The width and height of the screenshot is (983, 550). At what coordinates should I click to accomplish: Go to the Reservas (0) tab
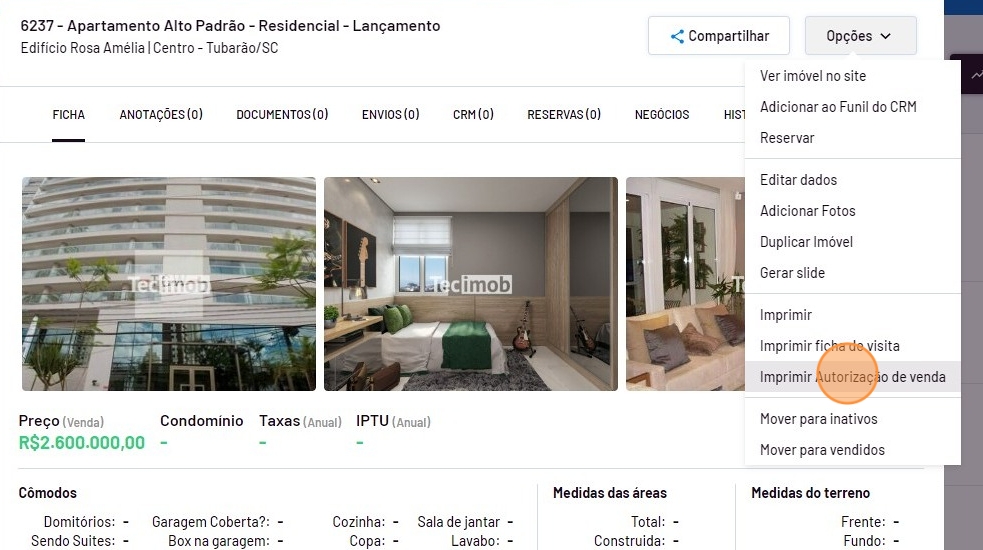(x=564, y=115)
